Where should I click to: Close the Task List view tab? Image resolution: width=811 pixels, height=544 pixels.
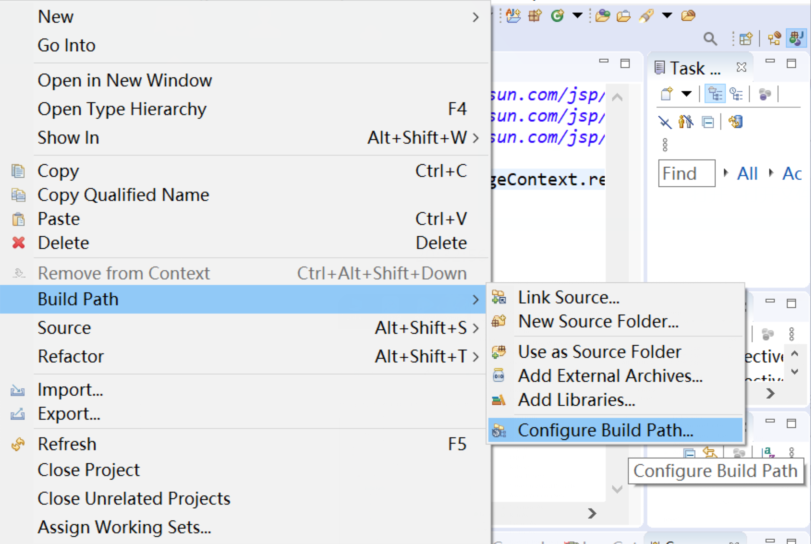click(x=741, y=67)
